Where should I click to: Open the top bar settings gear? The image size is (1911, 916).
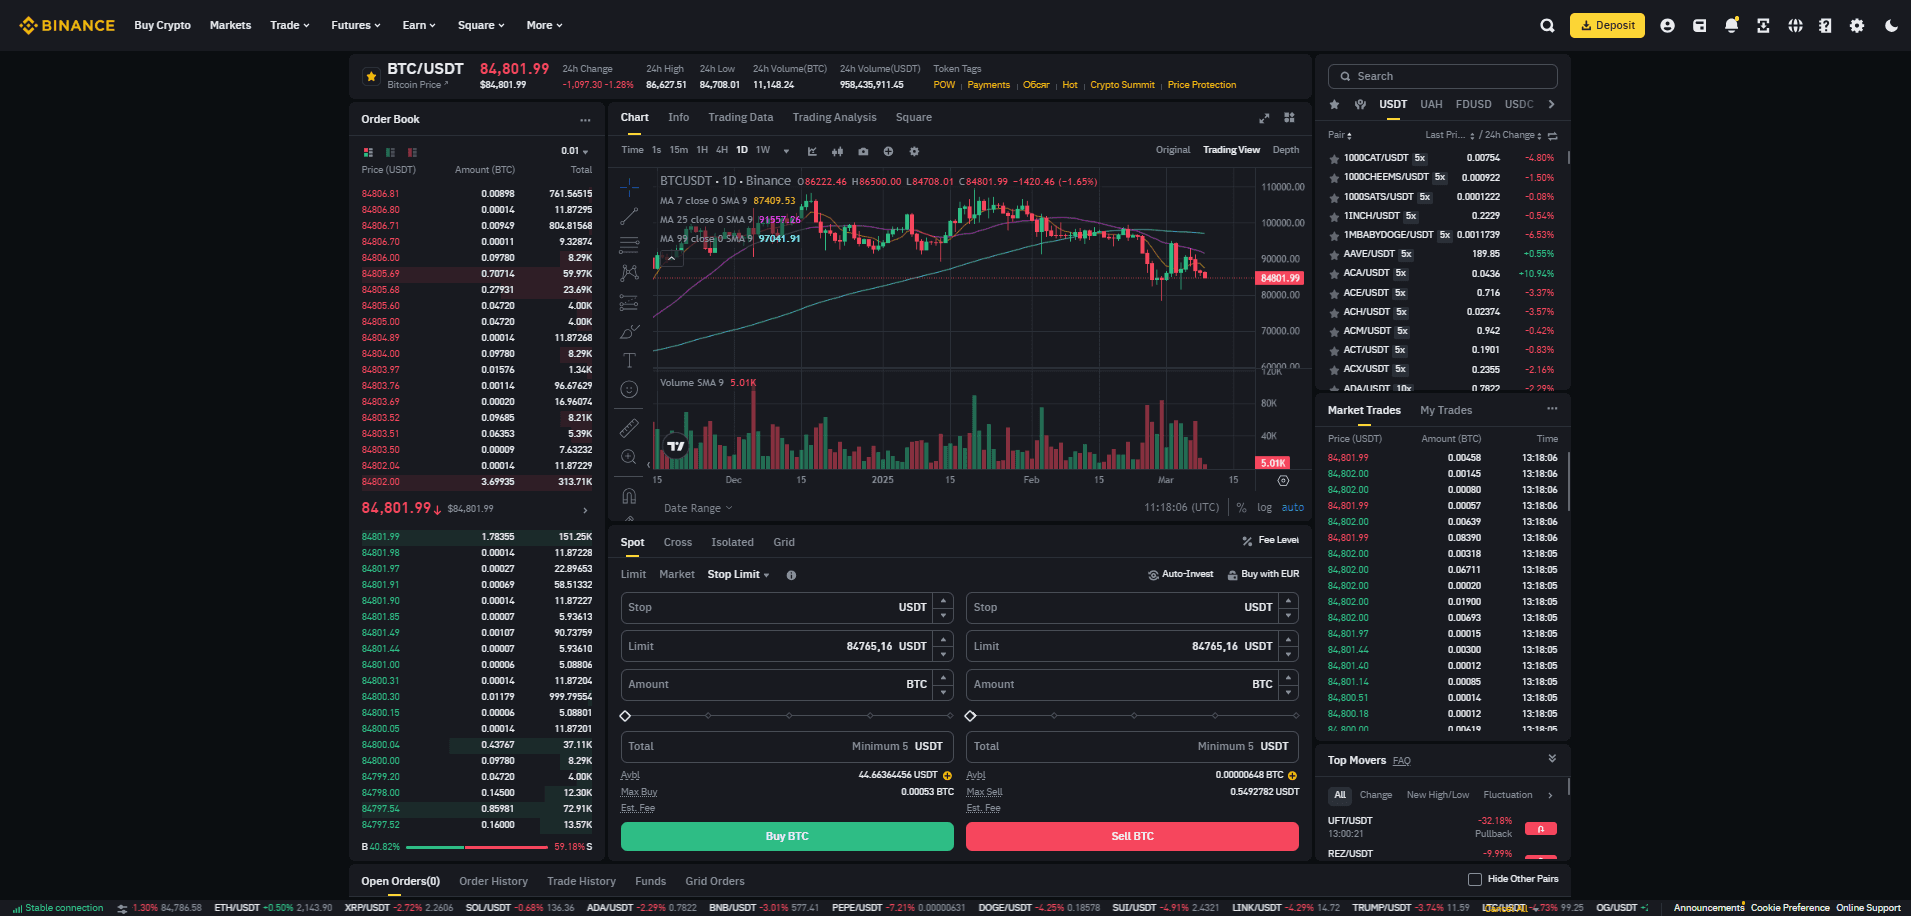[1857, 26]
